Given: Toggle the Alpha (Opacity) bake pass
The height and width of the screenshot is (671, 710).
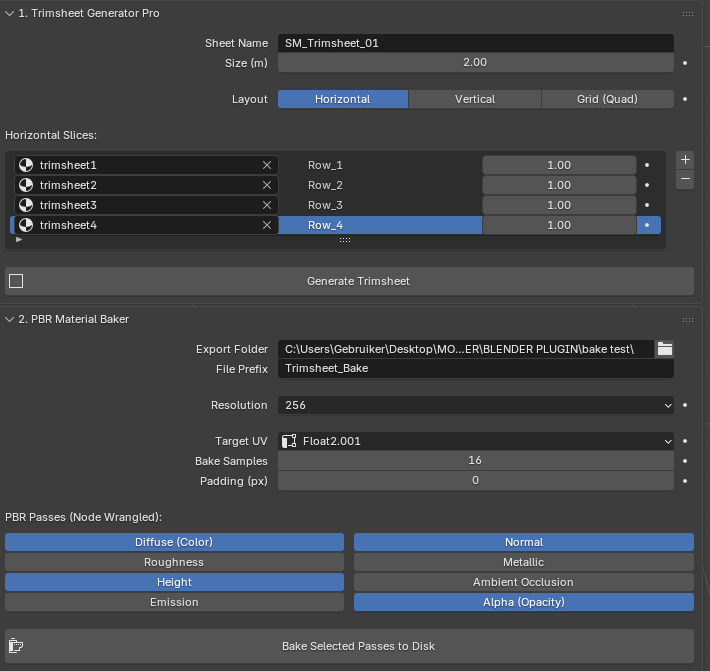Looking at the screenshot, I should (x=524, y=602).
